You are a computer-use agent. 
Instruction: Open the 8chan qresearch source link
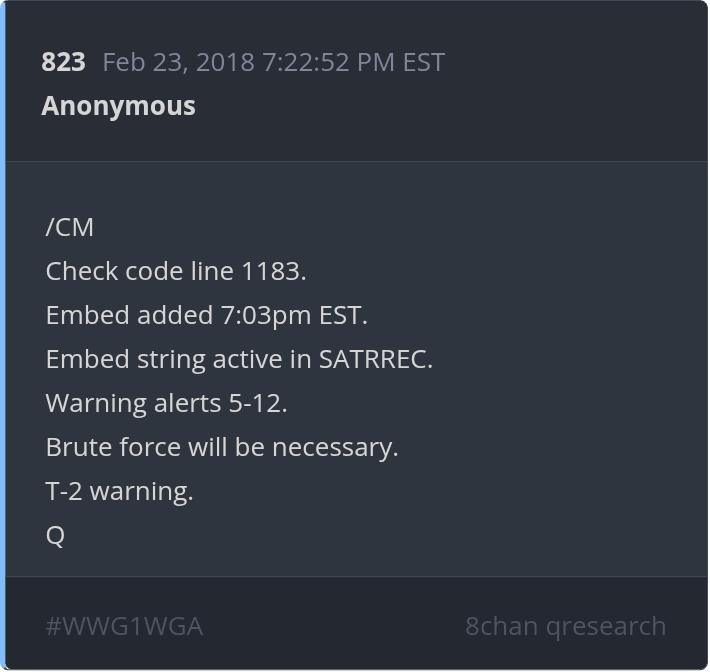(x=565, y=626)
